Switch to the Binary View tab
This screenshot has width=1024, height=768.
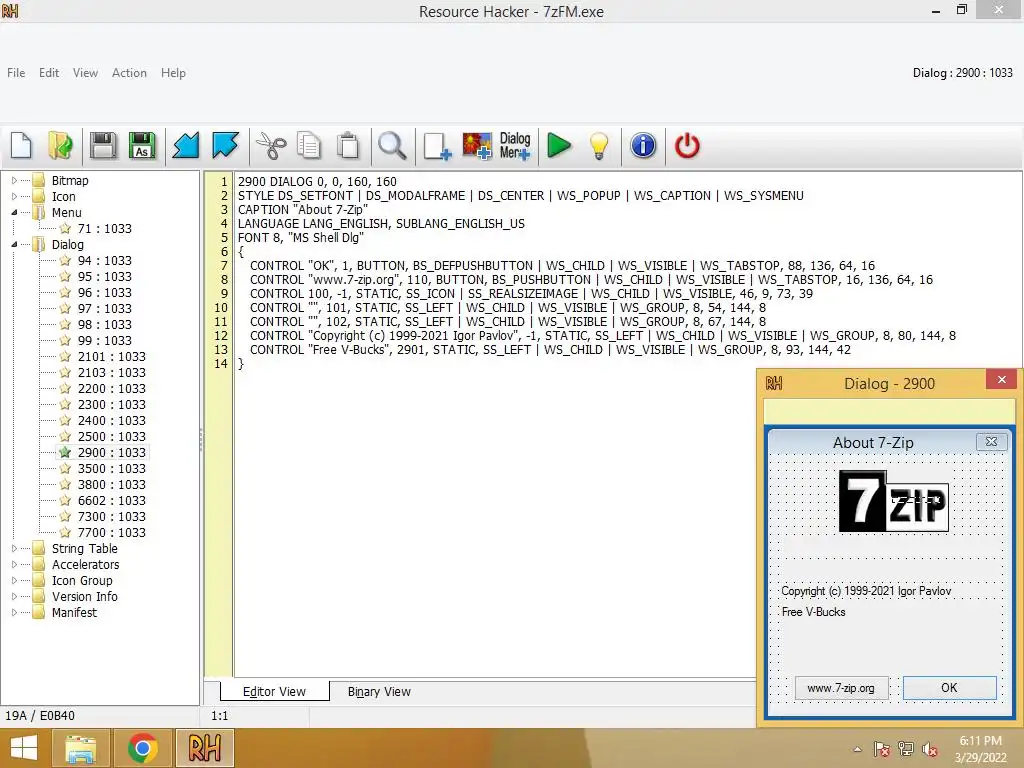(379, 692)
